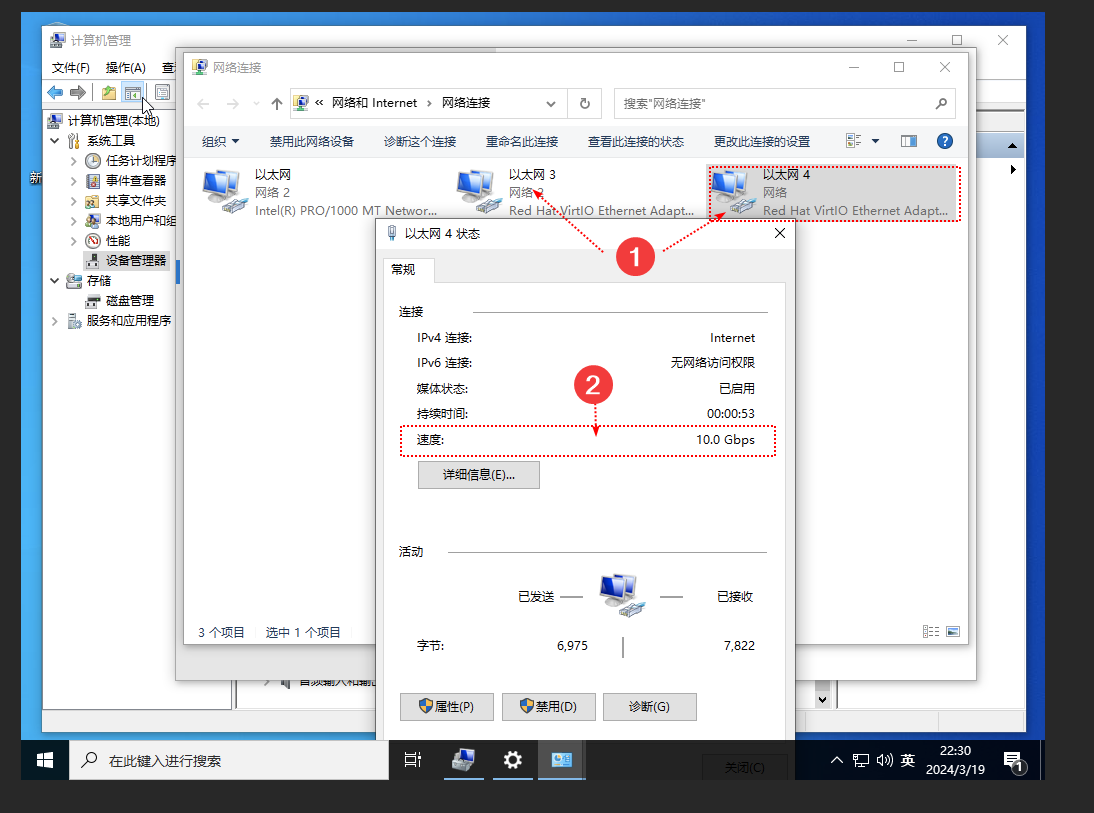Screen dimensions: 1094x813
Task: Open Help via the question mark icon
Action: [x=945, y=141]
